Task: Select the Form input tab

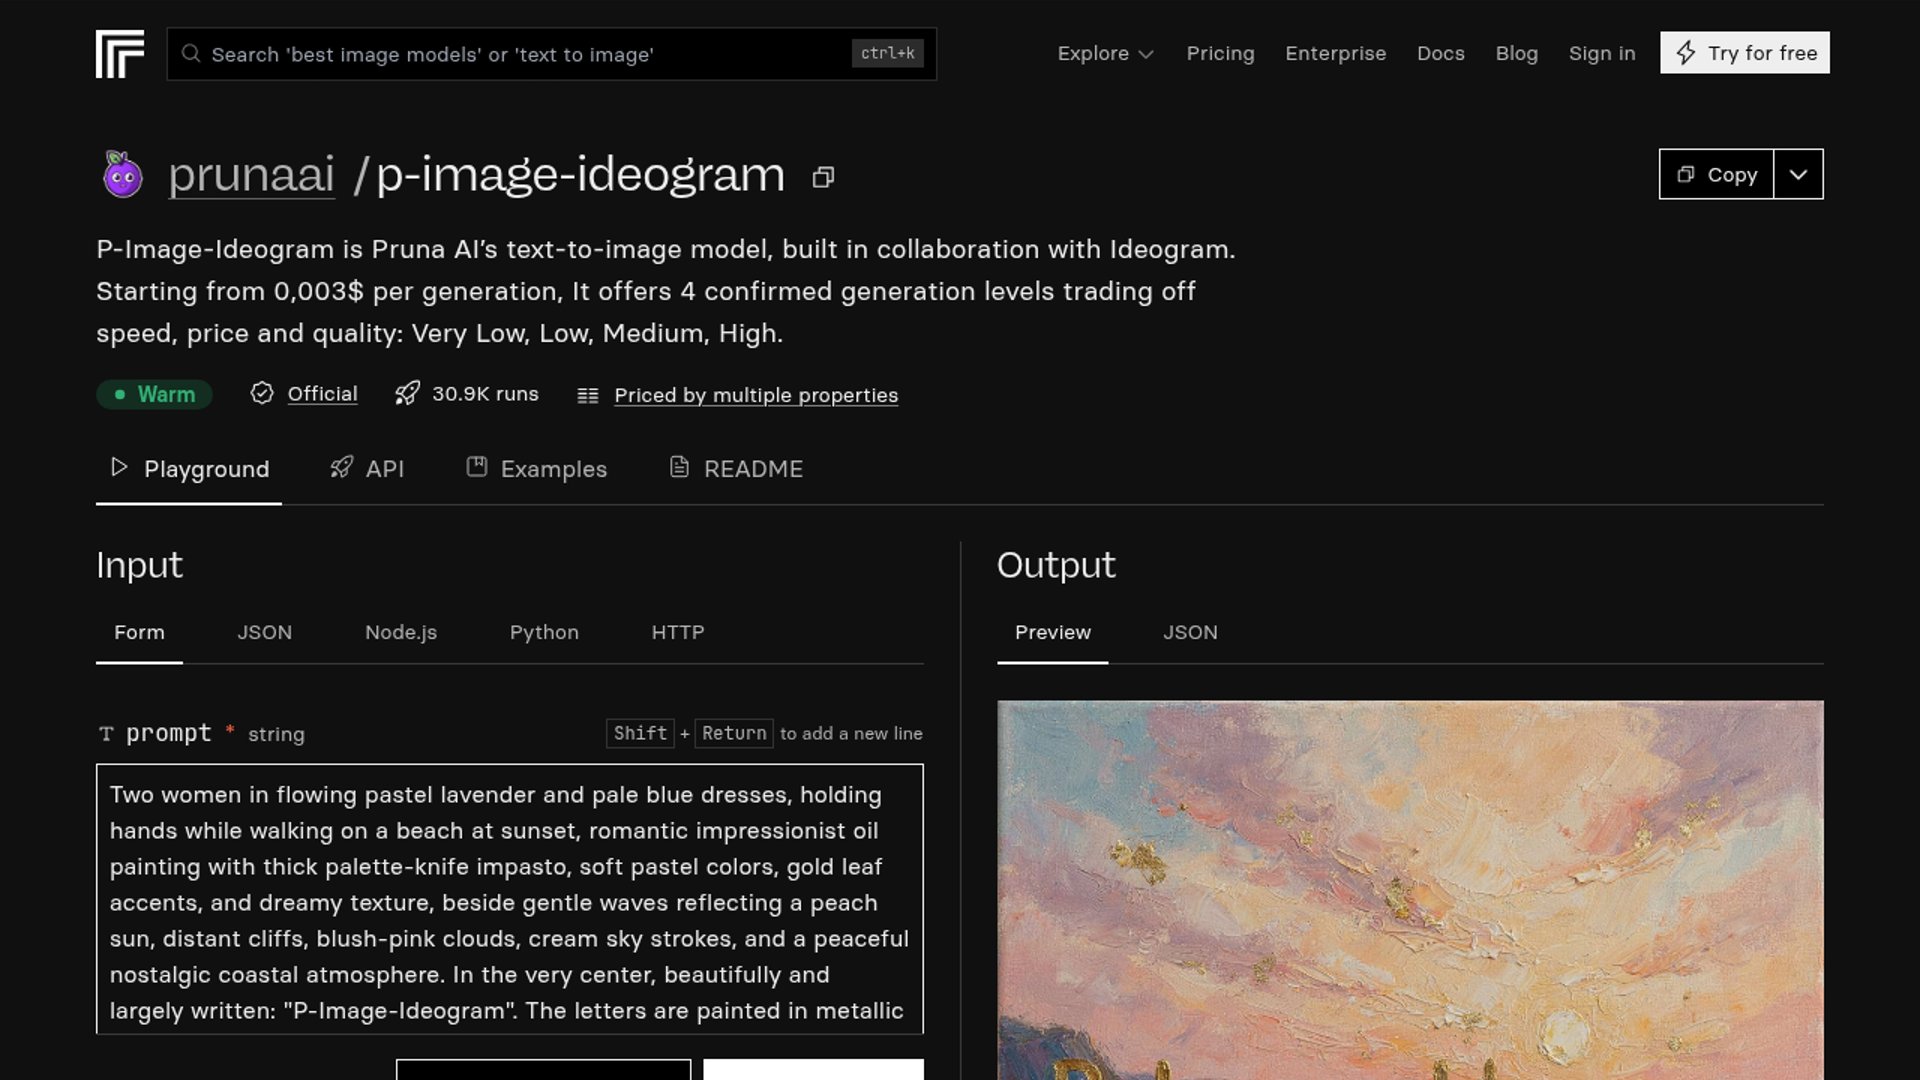Action: [139, 632]
